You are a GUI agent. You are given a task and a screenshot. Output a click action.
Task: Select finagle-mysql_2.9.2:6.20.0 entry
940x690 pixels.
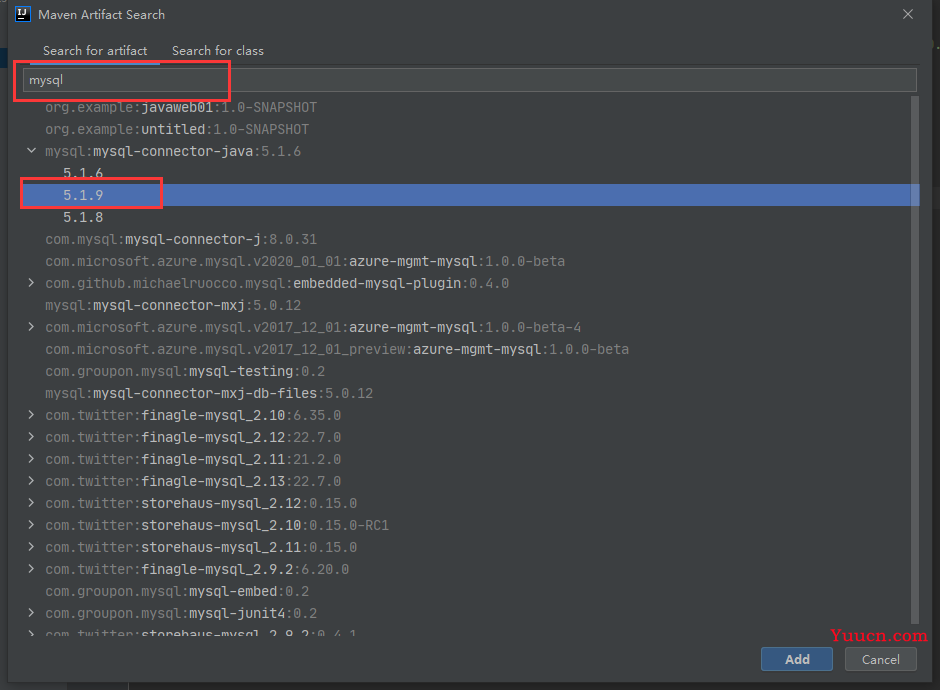[197, 569]
